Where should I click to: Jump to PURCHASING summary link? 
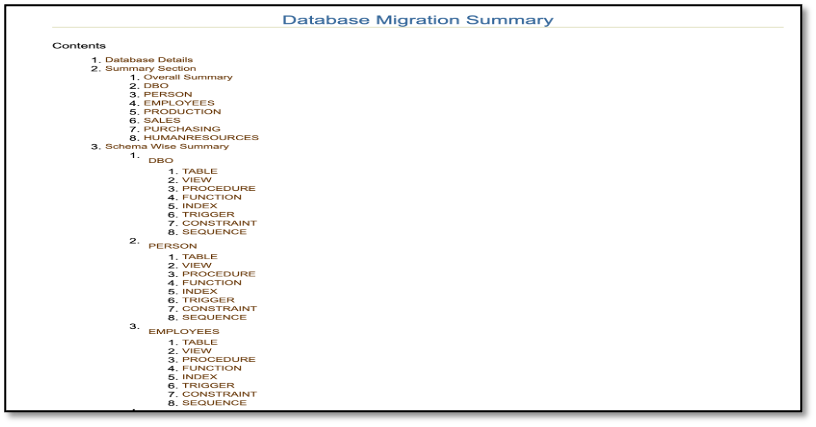(x=182, y=129)
